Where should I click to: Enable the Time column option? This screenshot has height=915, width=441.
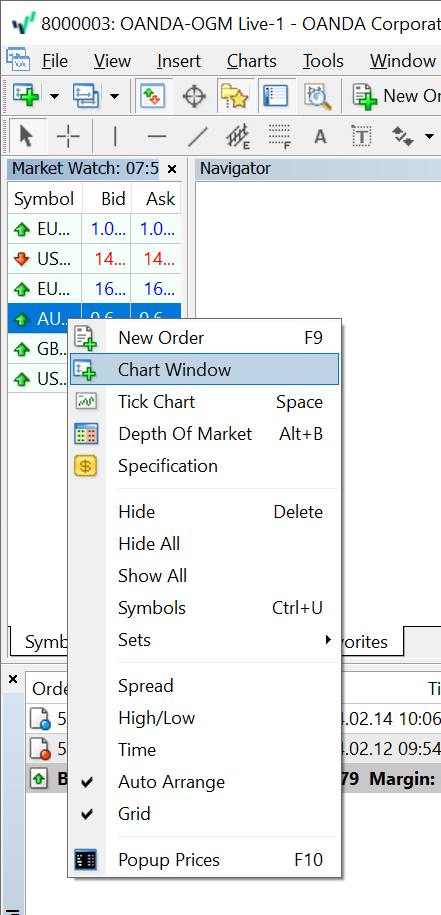(204, 750)
